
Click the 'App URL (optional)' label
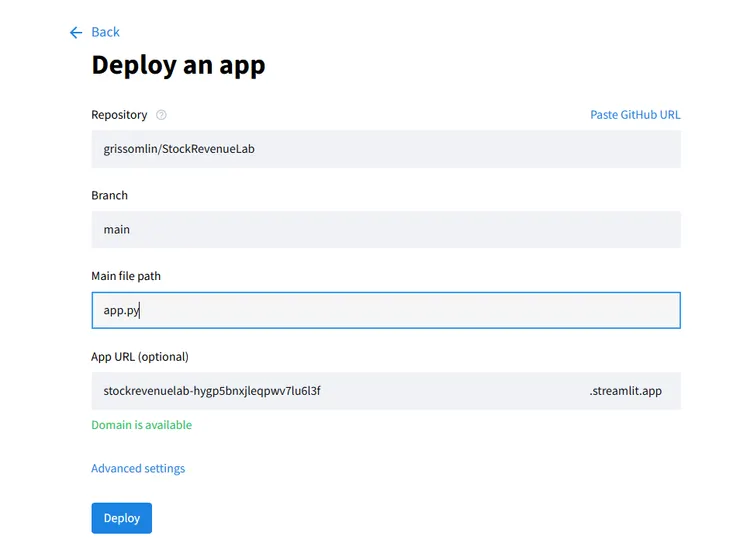140,356
